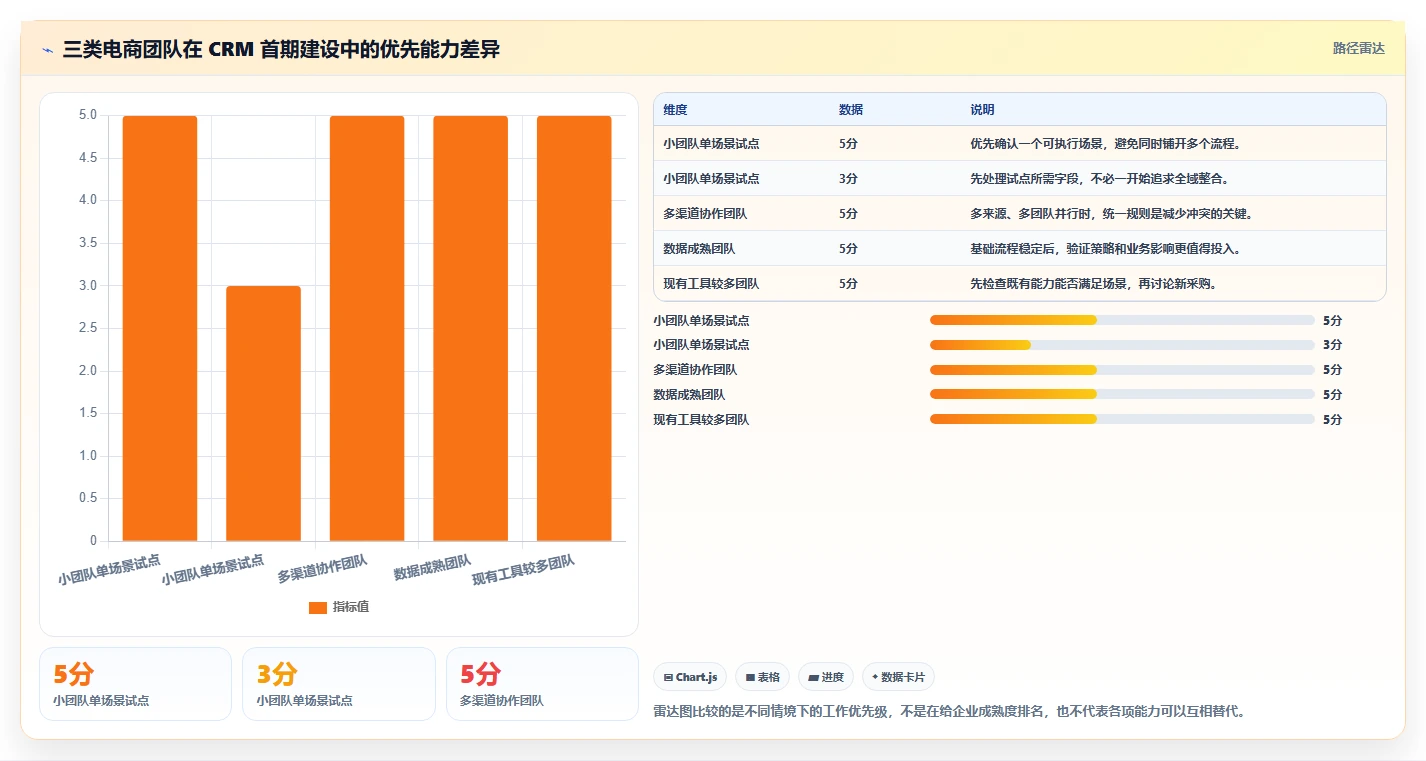Click the 4.5 tick on the chart y-axis
This screenshot has width=1426, height=761.
click(x=88, y=158)
